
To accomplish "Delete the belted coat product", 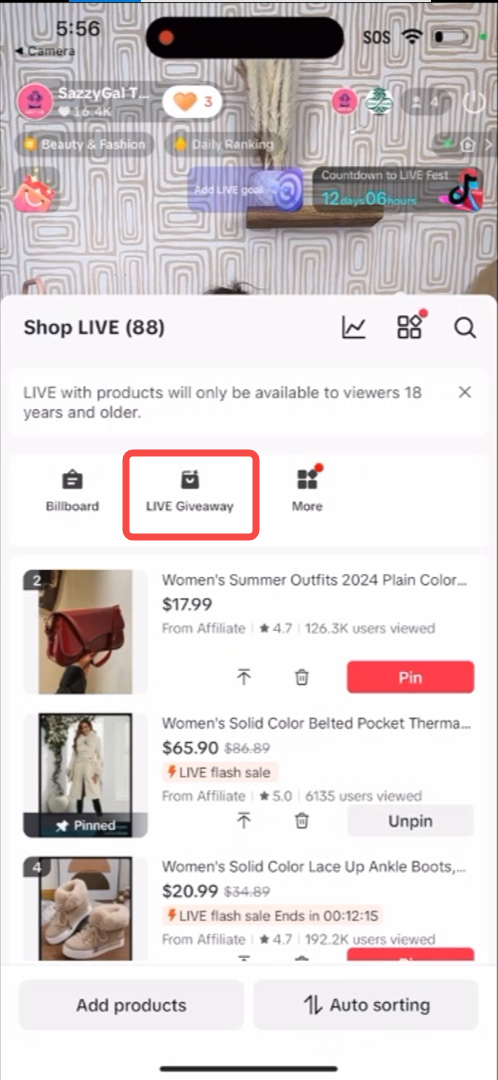I will 302,820.
